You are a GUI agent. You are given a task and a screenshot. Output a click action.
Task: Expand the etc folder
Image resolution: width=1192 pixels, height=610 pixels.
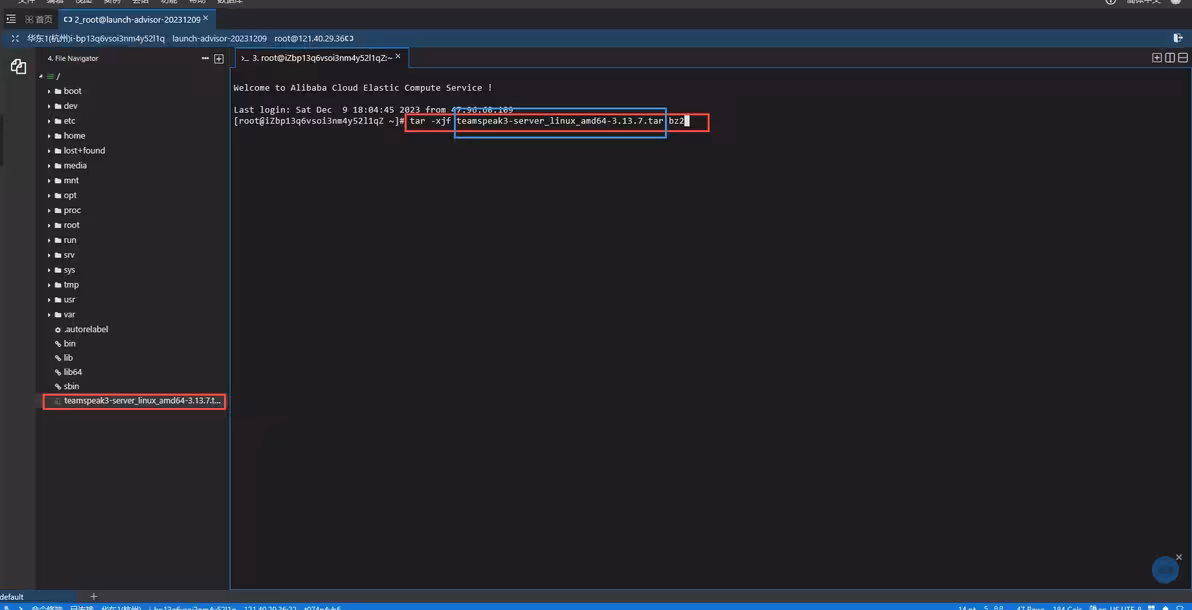49,121
